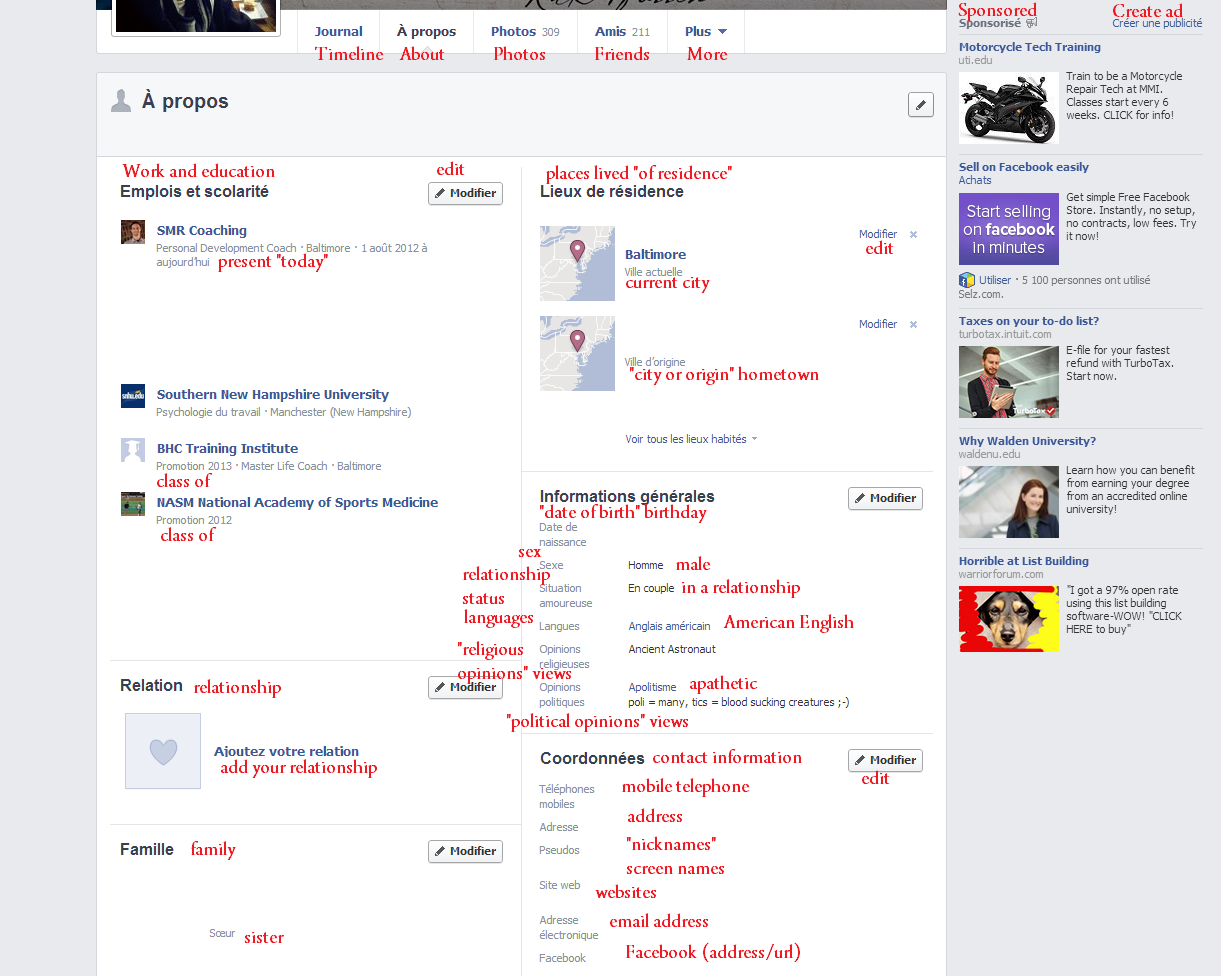1221x976 pixels.
Task: Click the Site web label
Action: pyautogui.click(x=560, y=886)
